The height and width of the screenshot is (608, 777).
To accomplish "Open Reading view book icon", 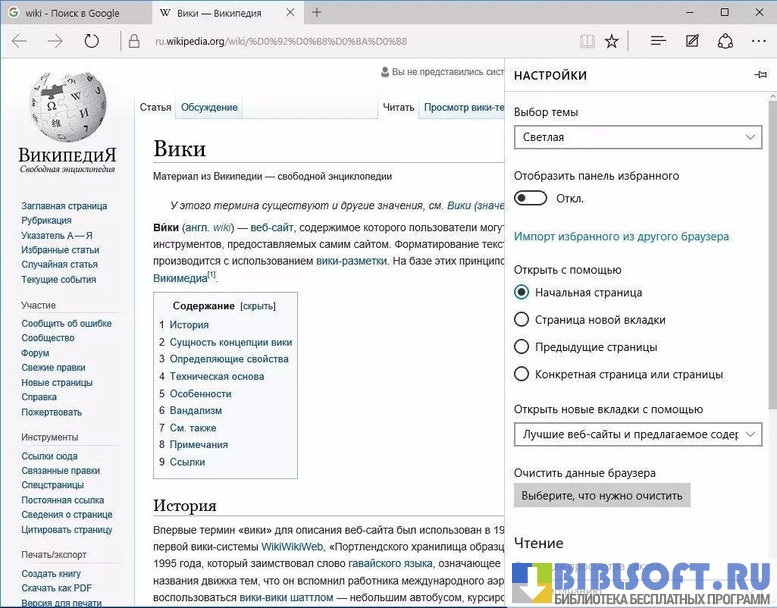I will (587, 41).
